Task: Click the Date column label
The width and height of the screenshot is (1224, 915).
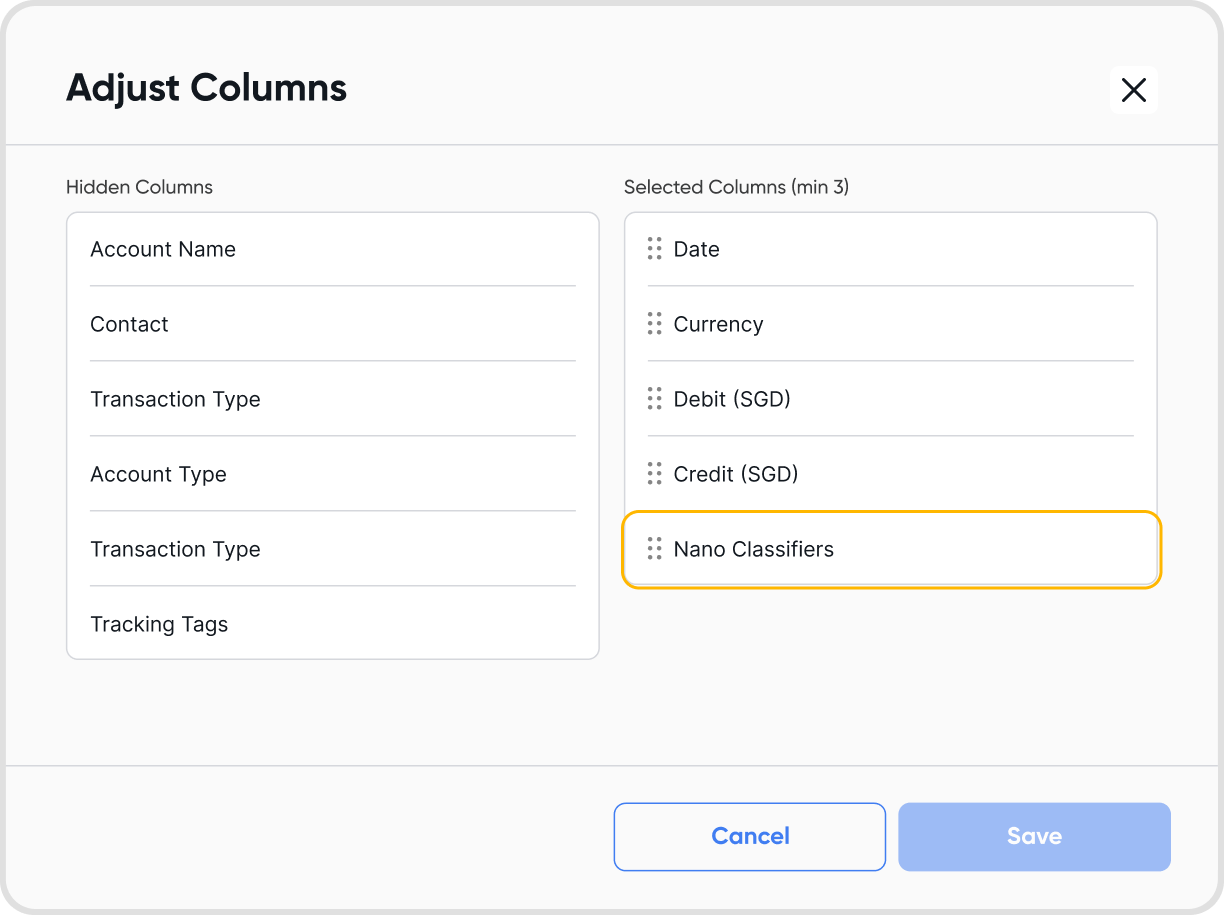Action: pyautogui.click(x=697, y=249)
